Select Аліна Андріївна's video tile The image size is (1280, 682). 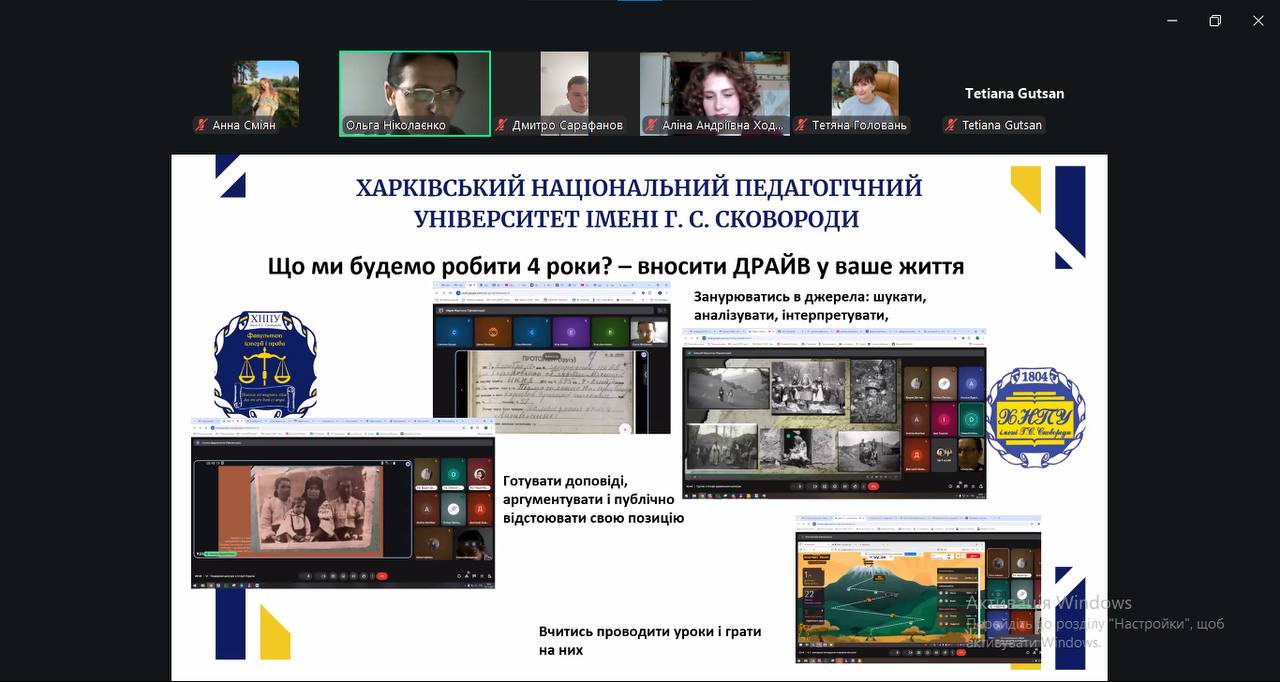(715, 85)
